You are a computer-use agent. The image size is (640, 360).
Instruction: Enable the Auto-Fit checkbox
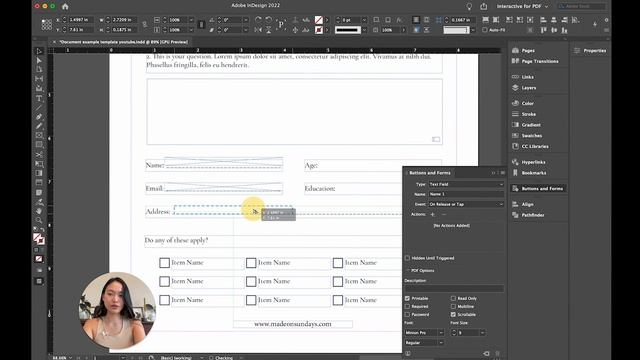coord(484,30)
